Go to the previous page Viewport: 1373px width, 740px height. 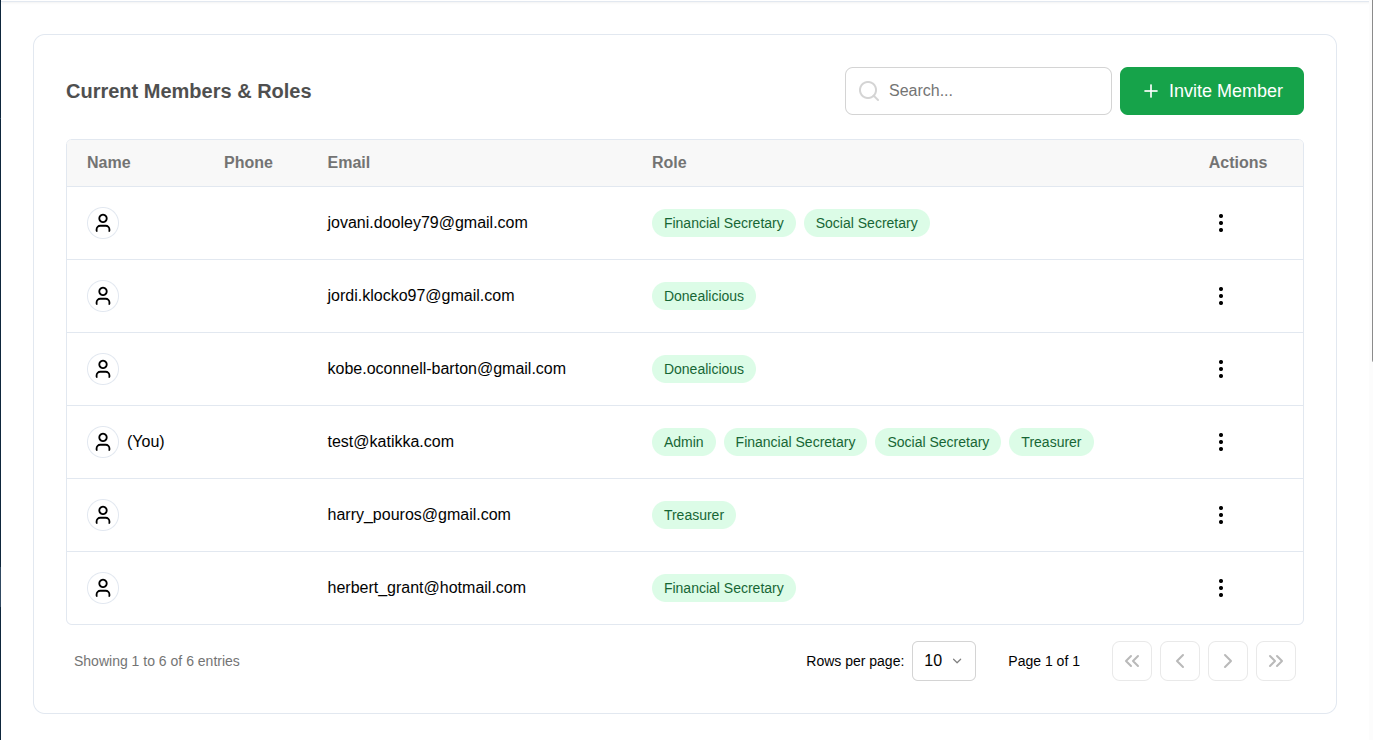coord(1180,661)
